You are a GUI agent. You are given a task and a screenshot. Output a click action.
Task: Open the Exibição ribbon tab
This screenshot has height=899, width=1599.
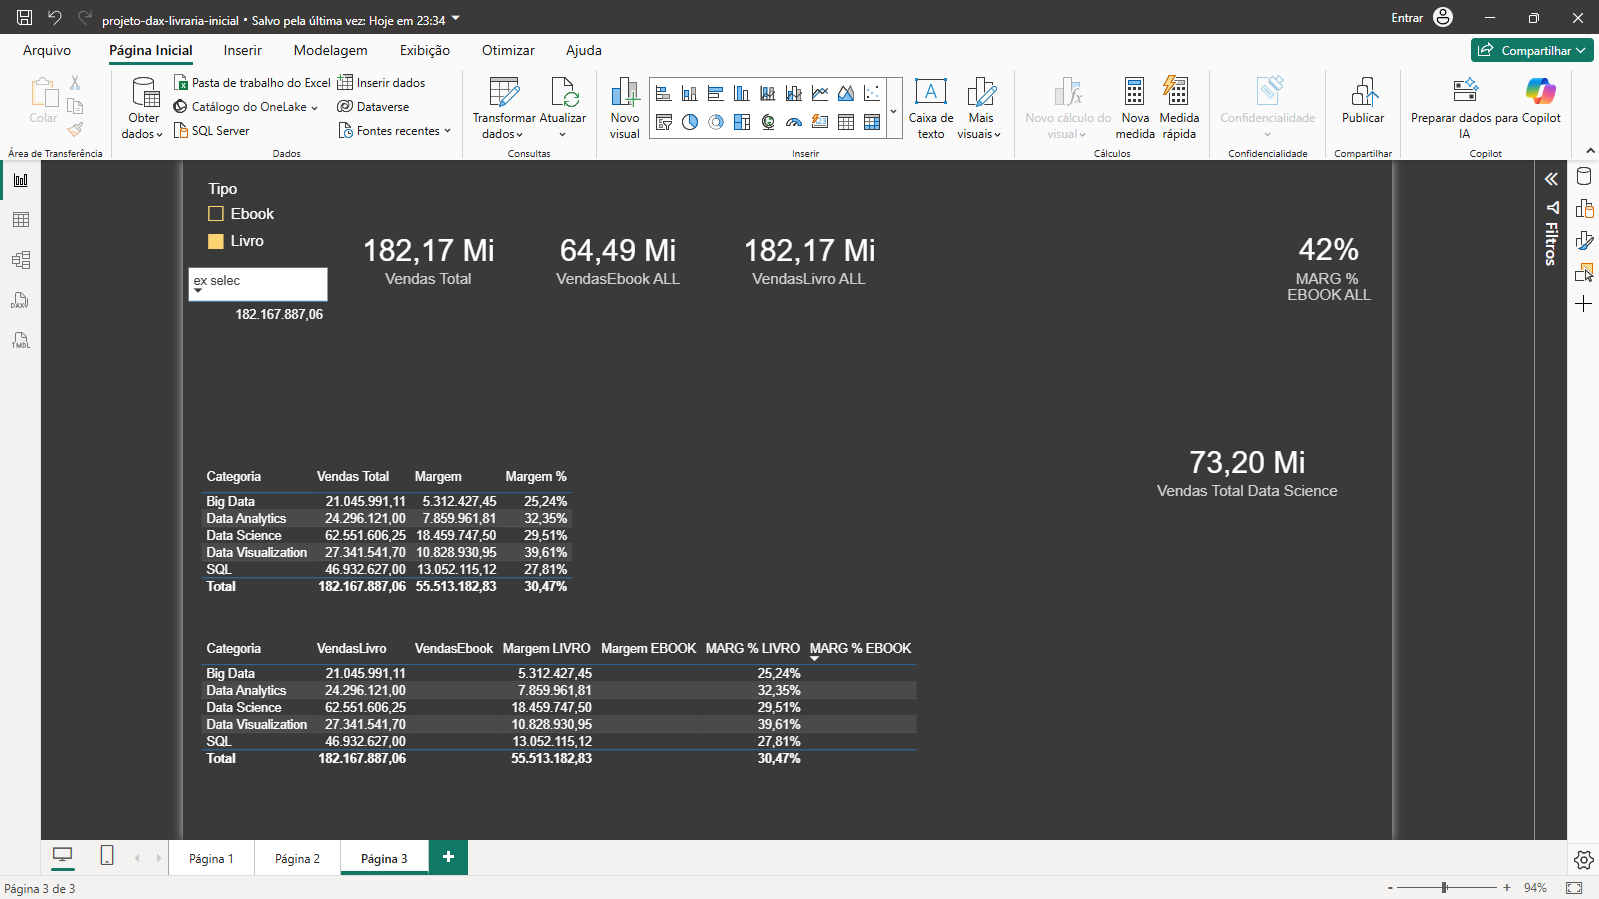tap(425, 50)
